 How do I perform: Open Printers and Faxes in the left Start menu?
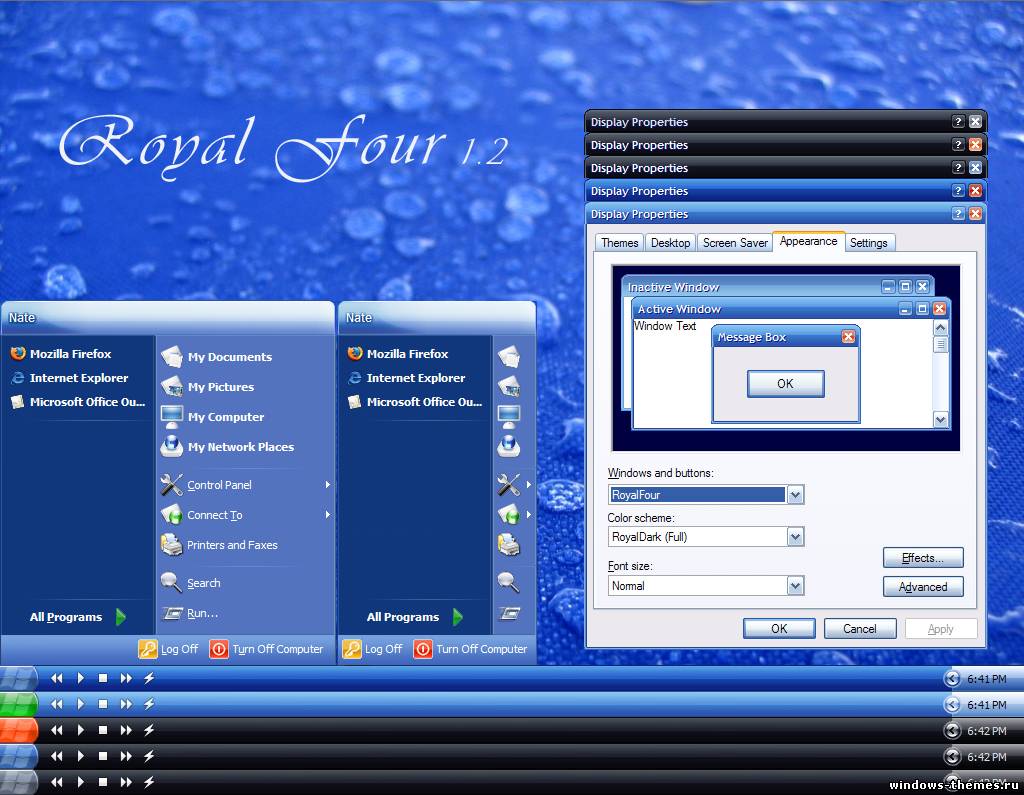click(x=220, y=545)
